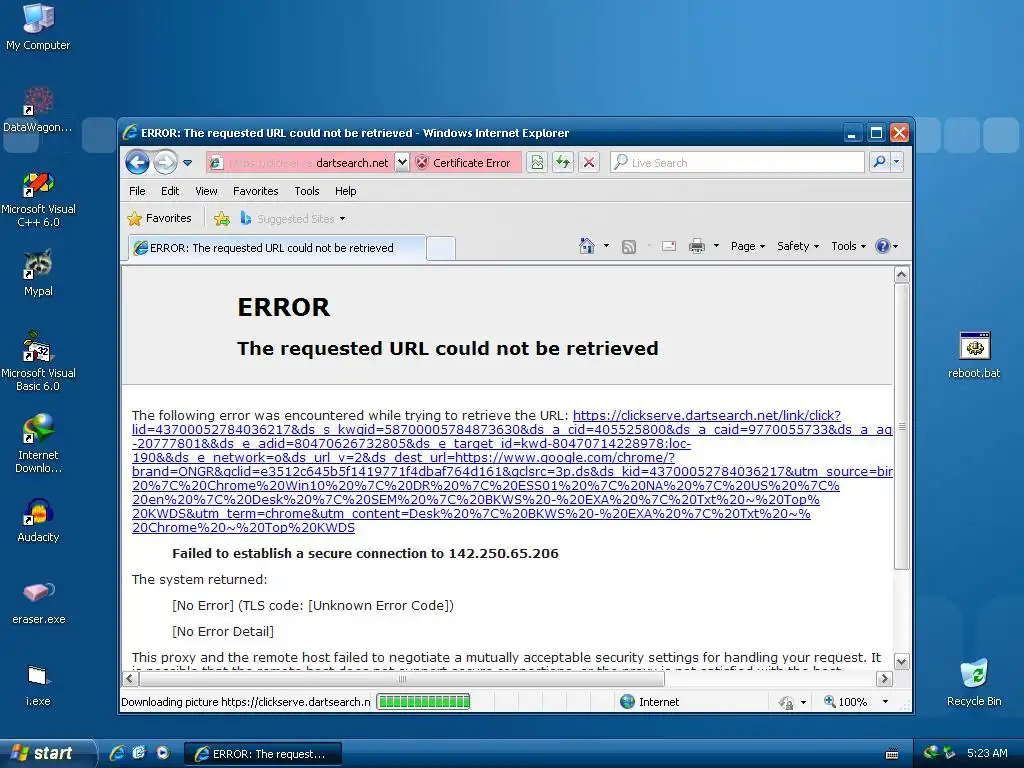This screenshot has width=1024, height=768.
Task: Click the RSS feeds icon
Action: pyautogui.click(x=628, y=246)
